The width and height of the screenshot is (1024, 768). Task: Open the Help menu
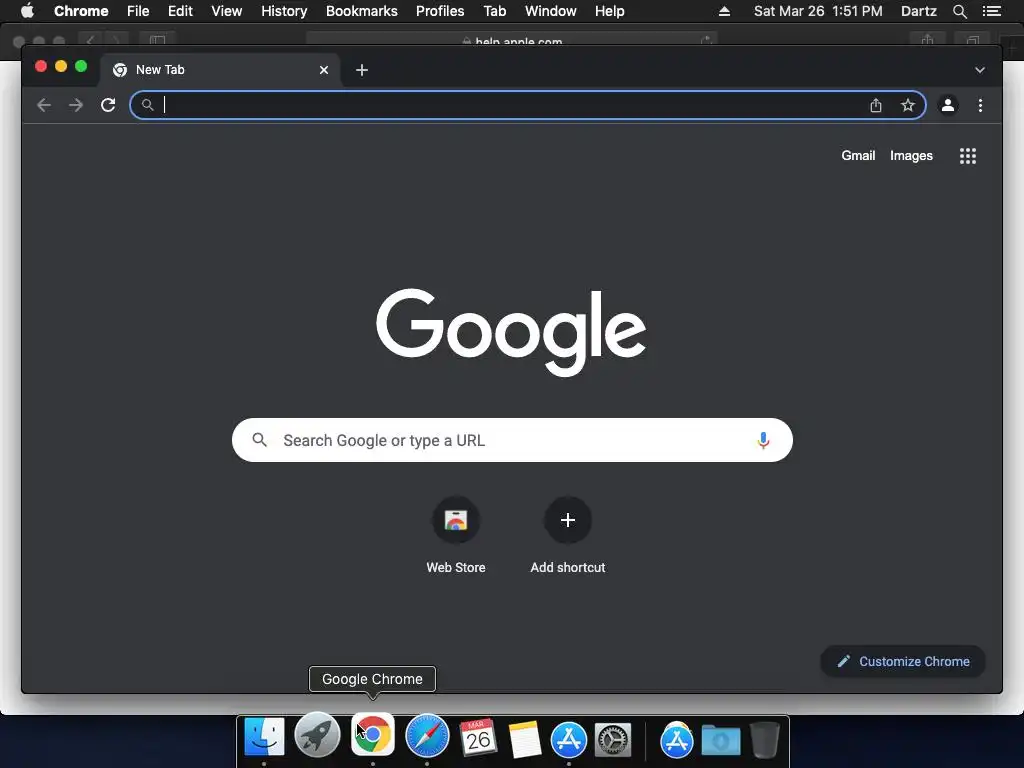tap(609, 11)
